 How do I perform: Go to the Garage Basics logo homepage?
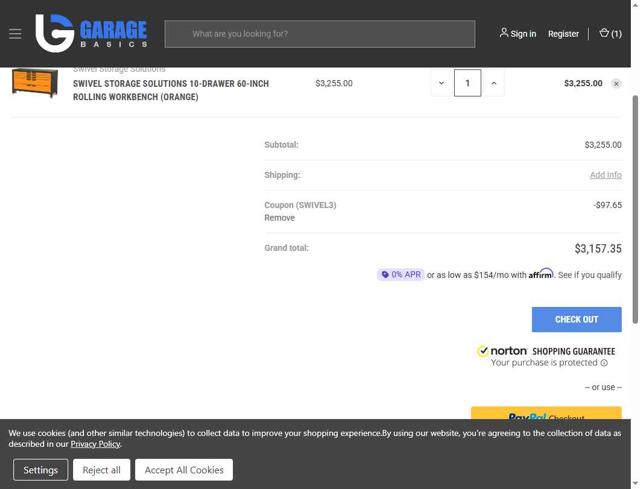point(91,33)
